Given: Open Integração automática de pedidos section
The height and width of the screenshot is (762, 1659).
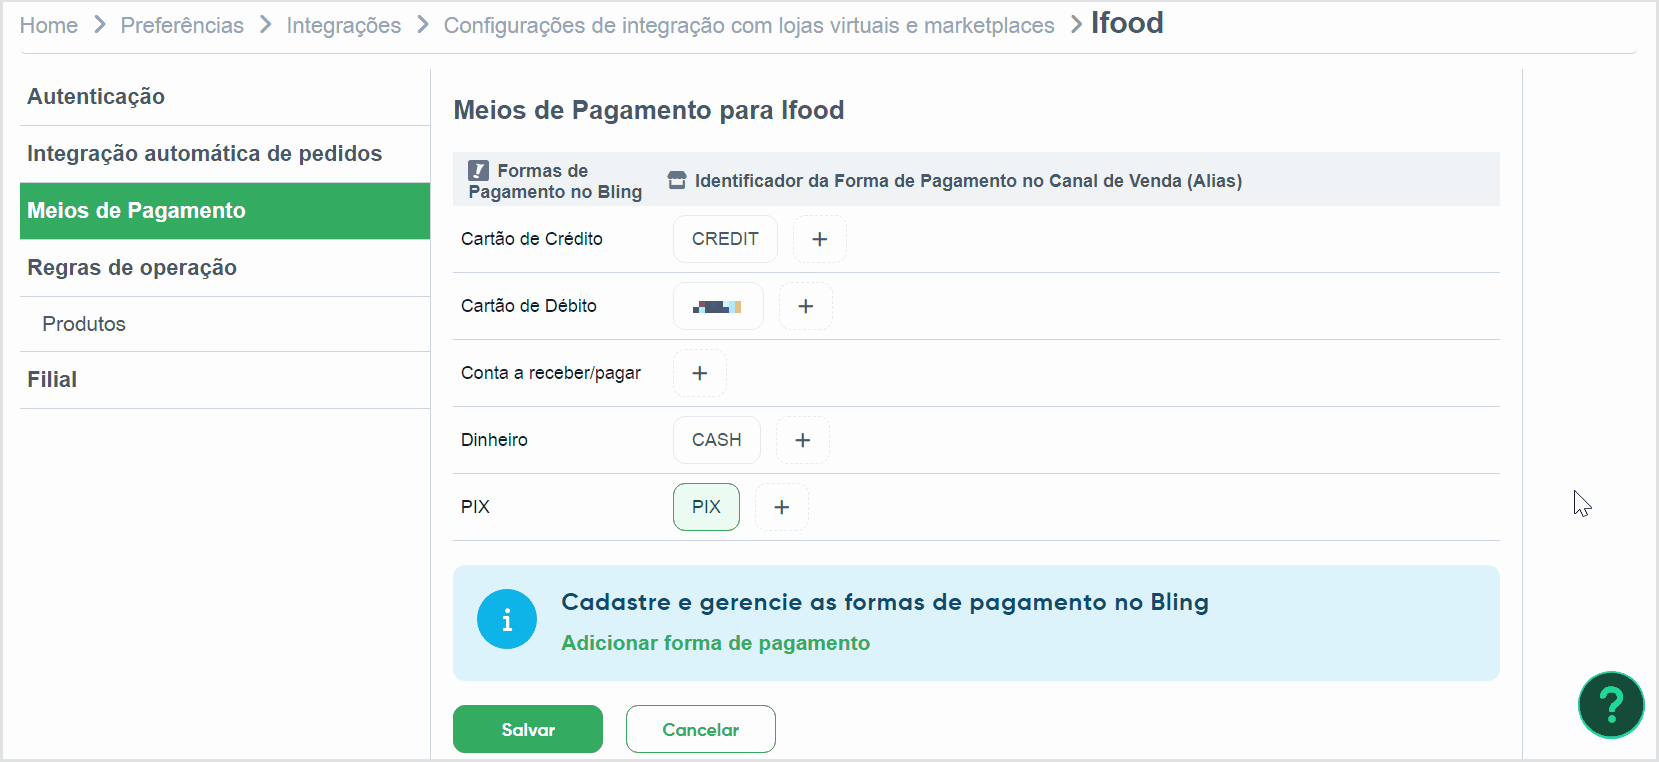Looking at the screenshot, I should (x=204, y=154).
